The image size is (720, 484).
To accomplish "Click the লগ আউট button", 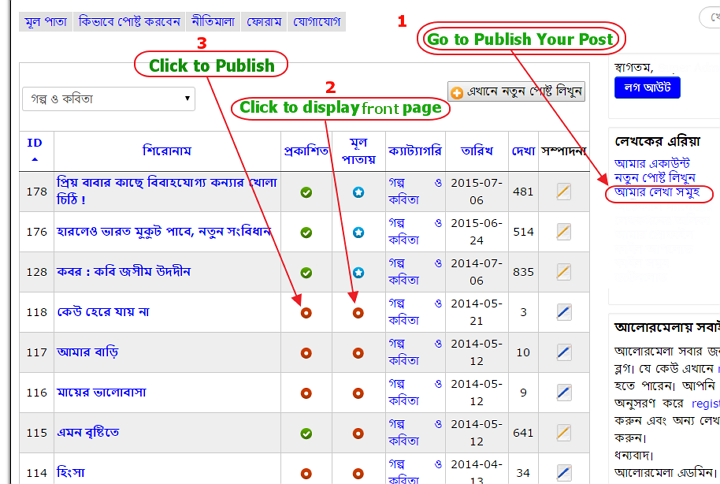I will 646,87.
